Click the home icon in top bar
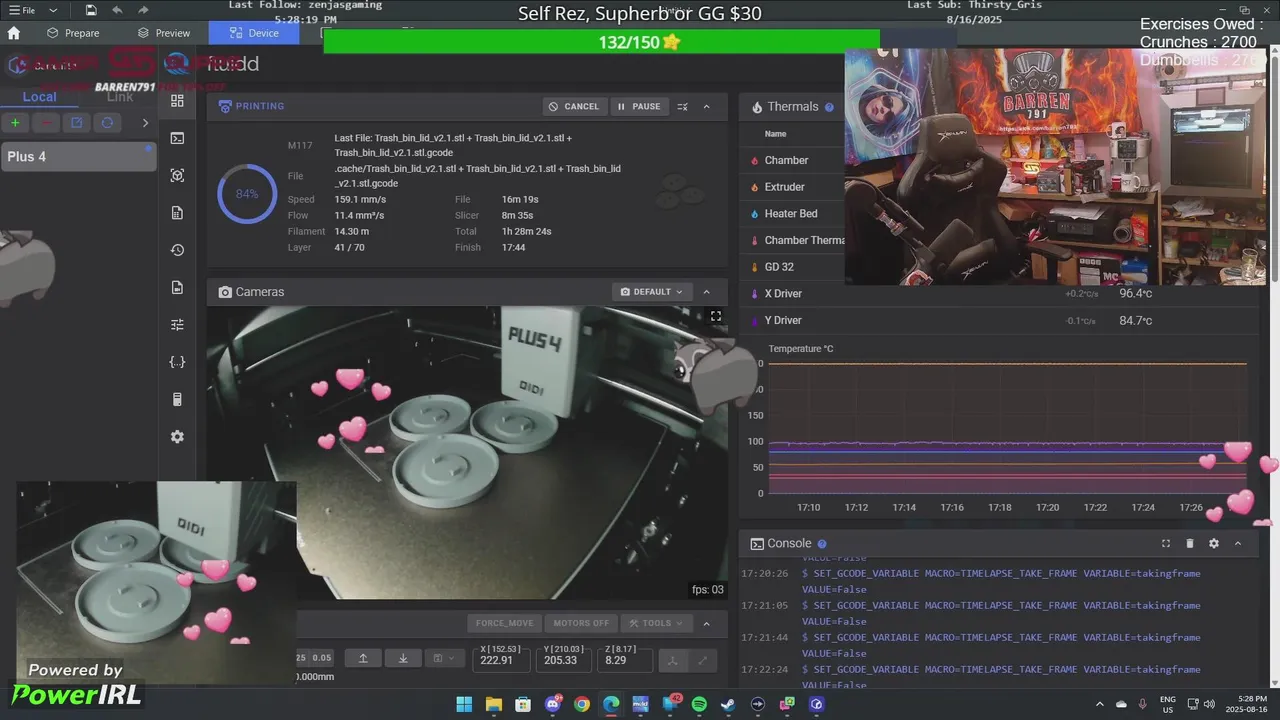This screenshot has height=720, width=1280. click(14, 33)
